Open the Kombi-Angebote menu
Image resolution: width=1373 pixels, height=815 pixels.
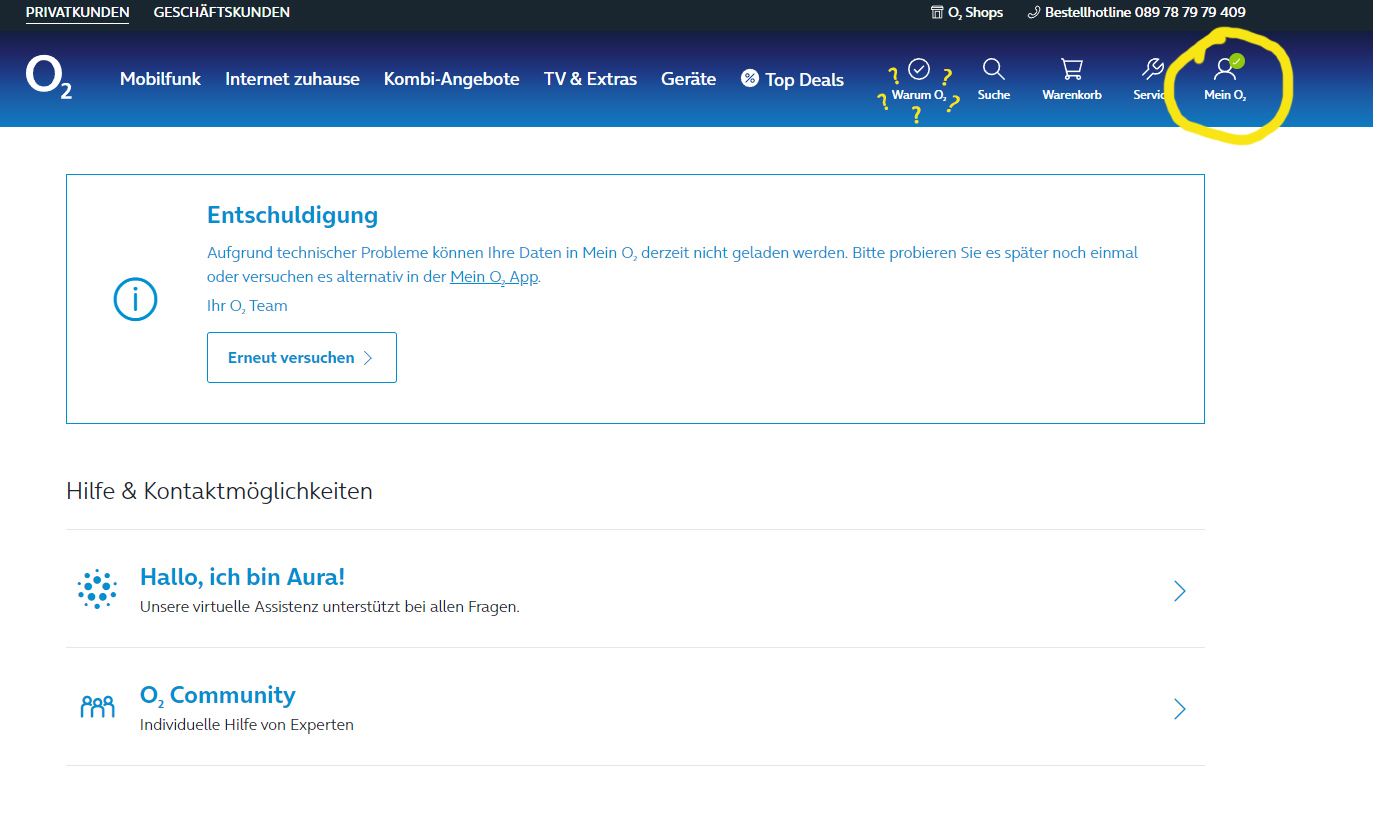click(452, 79)
